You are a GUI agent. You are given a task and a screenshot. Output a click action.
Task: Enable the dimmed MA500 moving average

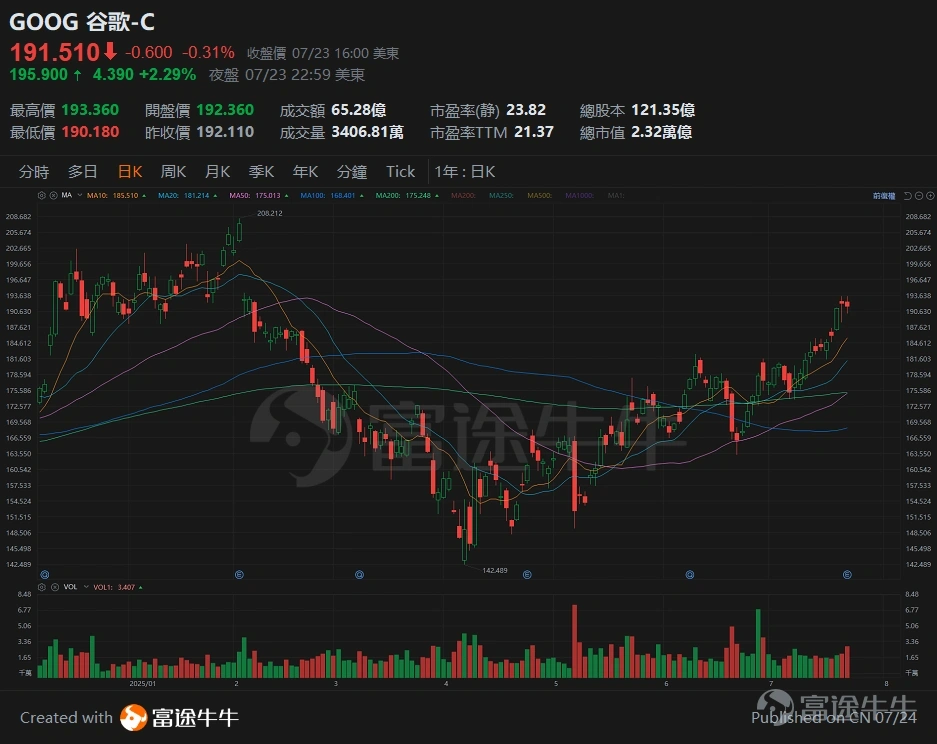539,195
